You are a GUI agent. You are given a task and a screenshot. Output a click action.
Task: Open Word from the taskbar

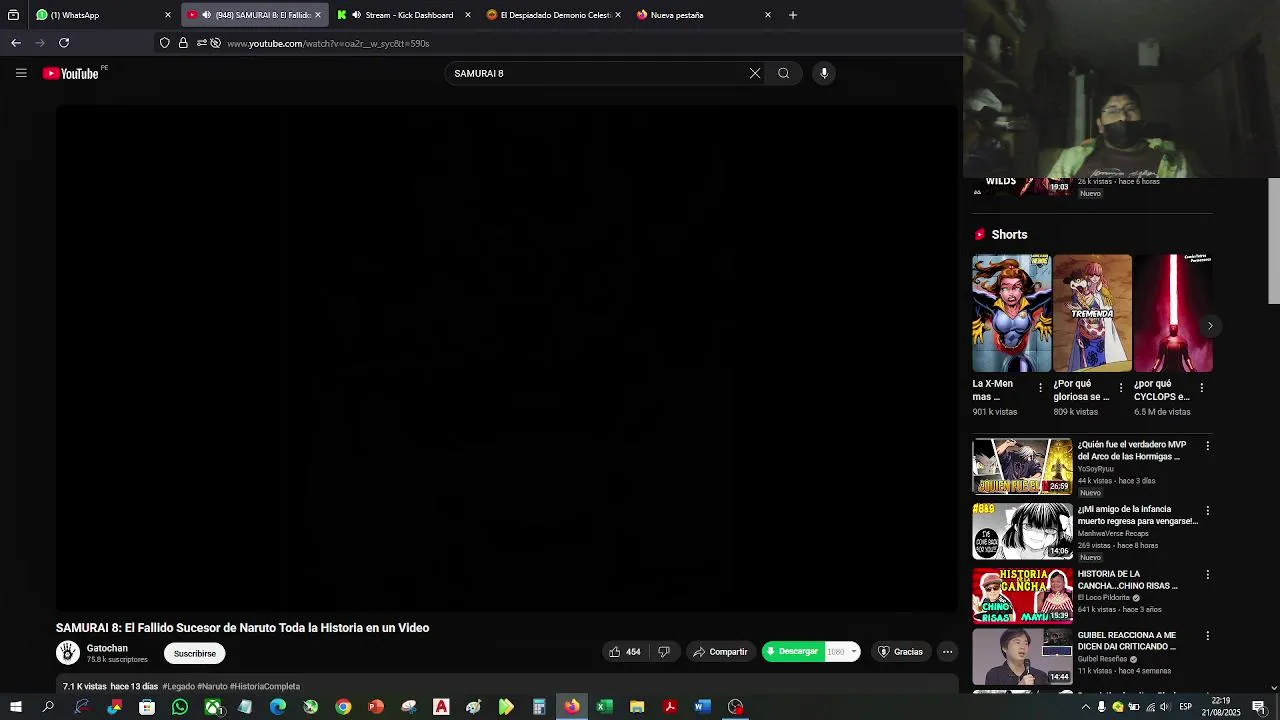click(x=702, y=707)
